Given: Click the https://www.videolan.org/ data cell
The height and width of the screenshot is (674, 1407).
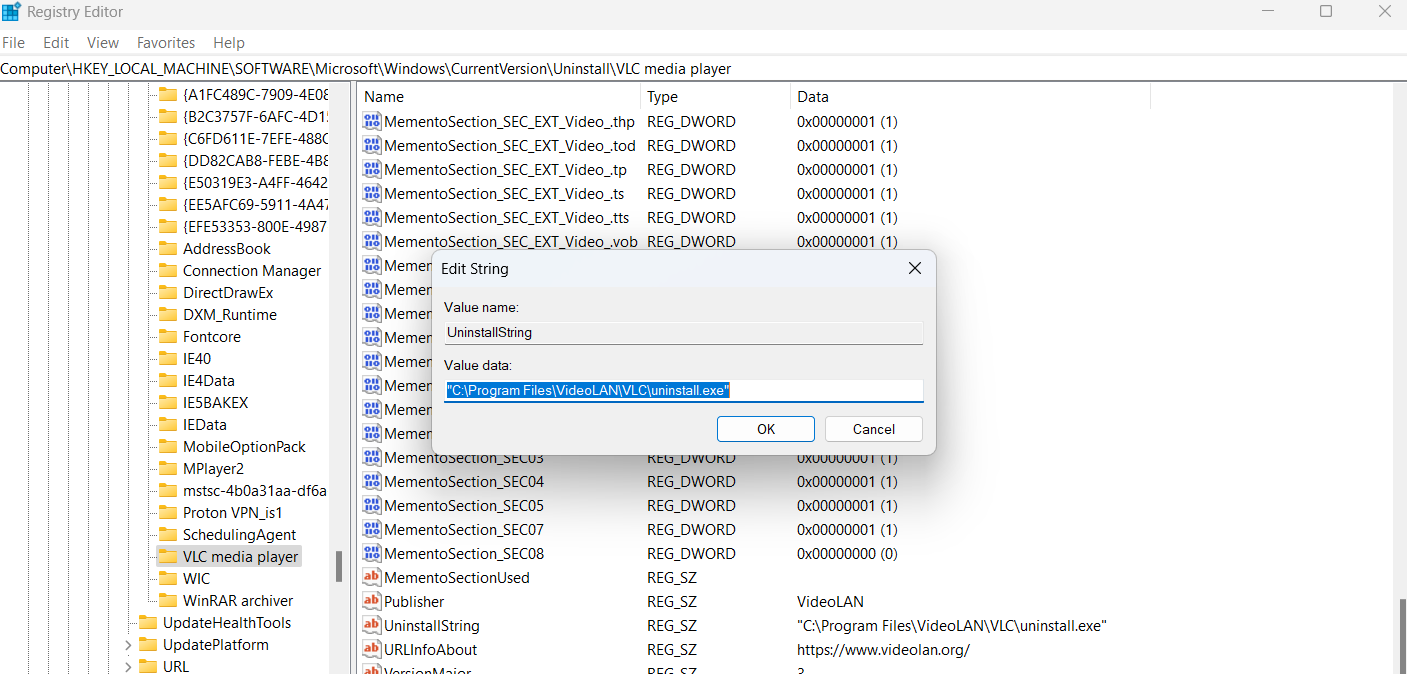Looking at the screenshot, I should 883,650.
